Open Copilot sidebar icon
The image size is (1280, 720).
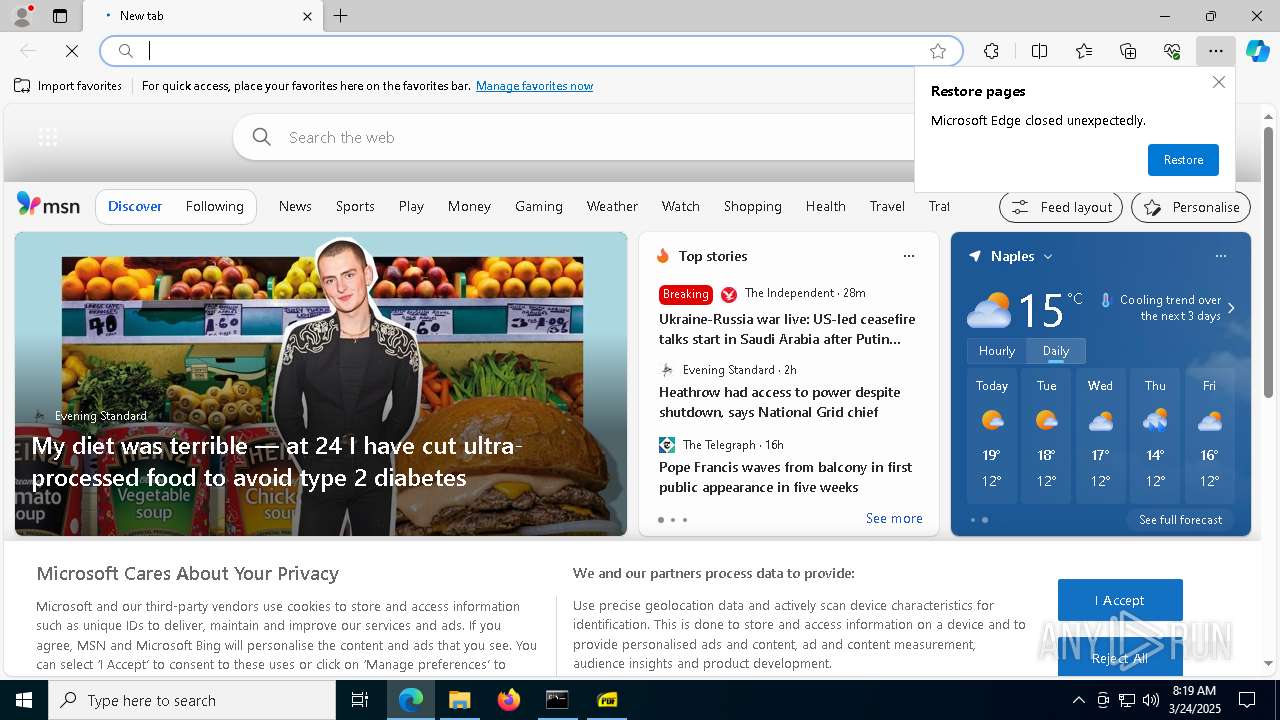click(1257, 51)
